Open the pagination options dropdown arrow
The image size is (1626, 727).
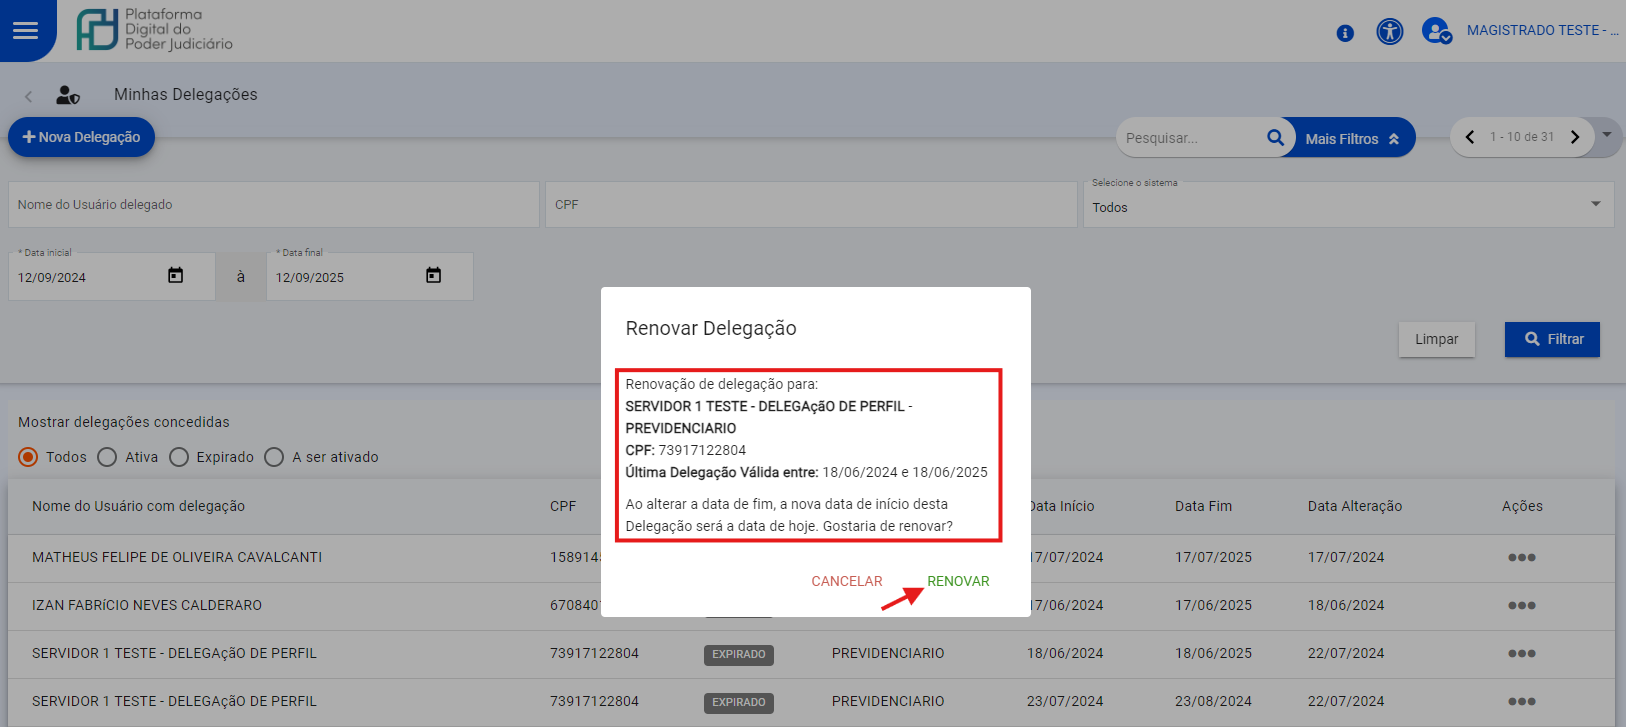pyautogui.click(x=1607, y=134)
